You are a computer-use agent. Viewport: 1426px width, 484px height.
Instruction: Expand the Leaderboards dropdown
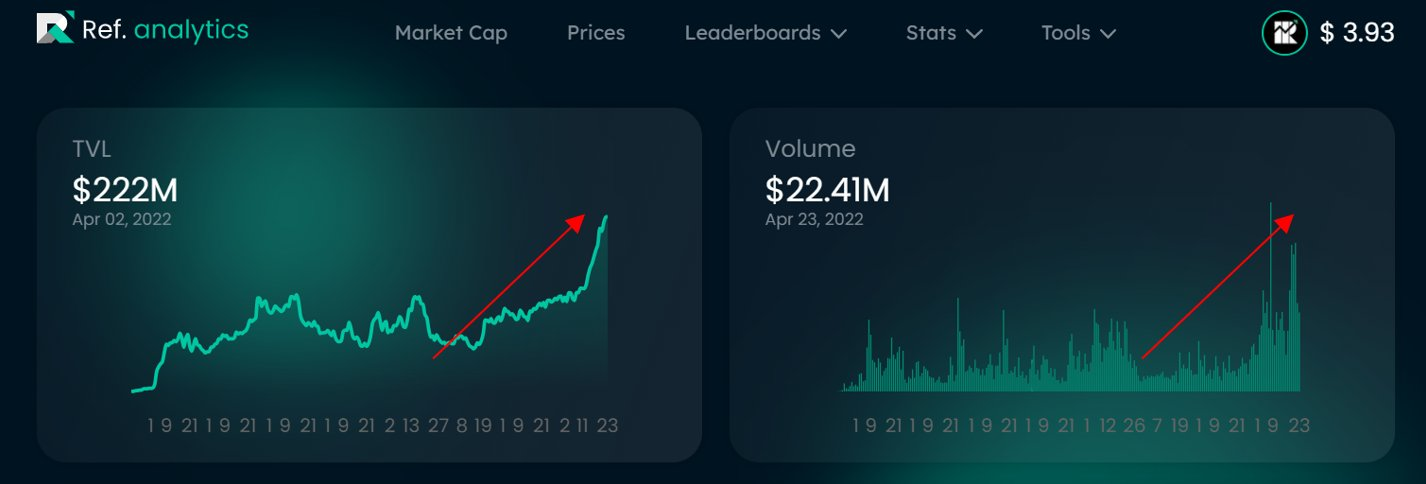766,33
